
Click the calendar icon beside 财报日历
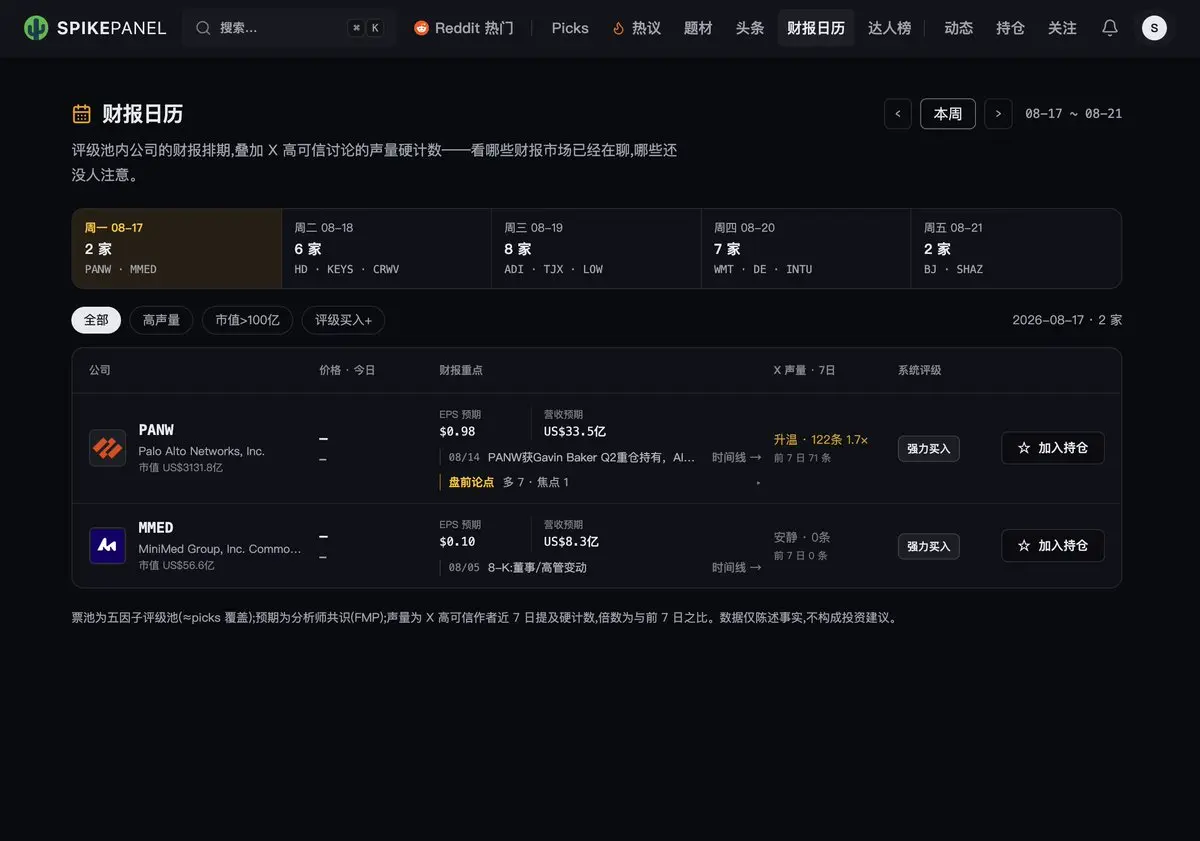[82, 114]
